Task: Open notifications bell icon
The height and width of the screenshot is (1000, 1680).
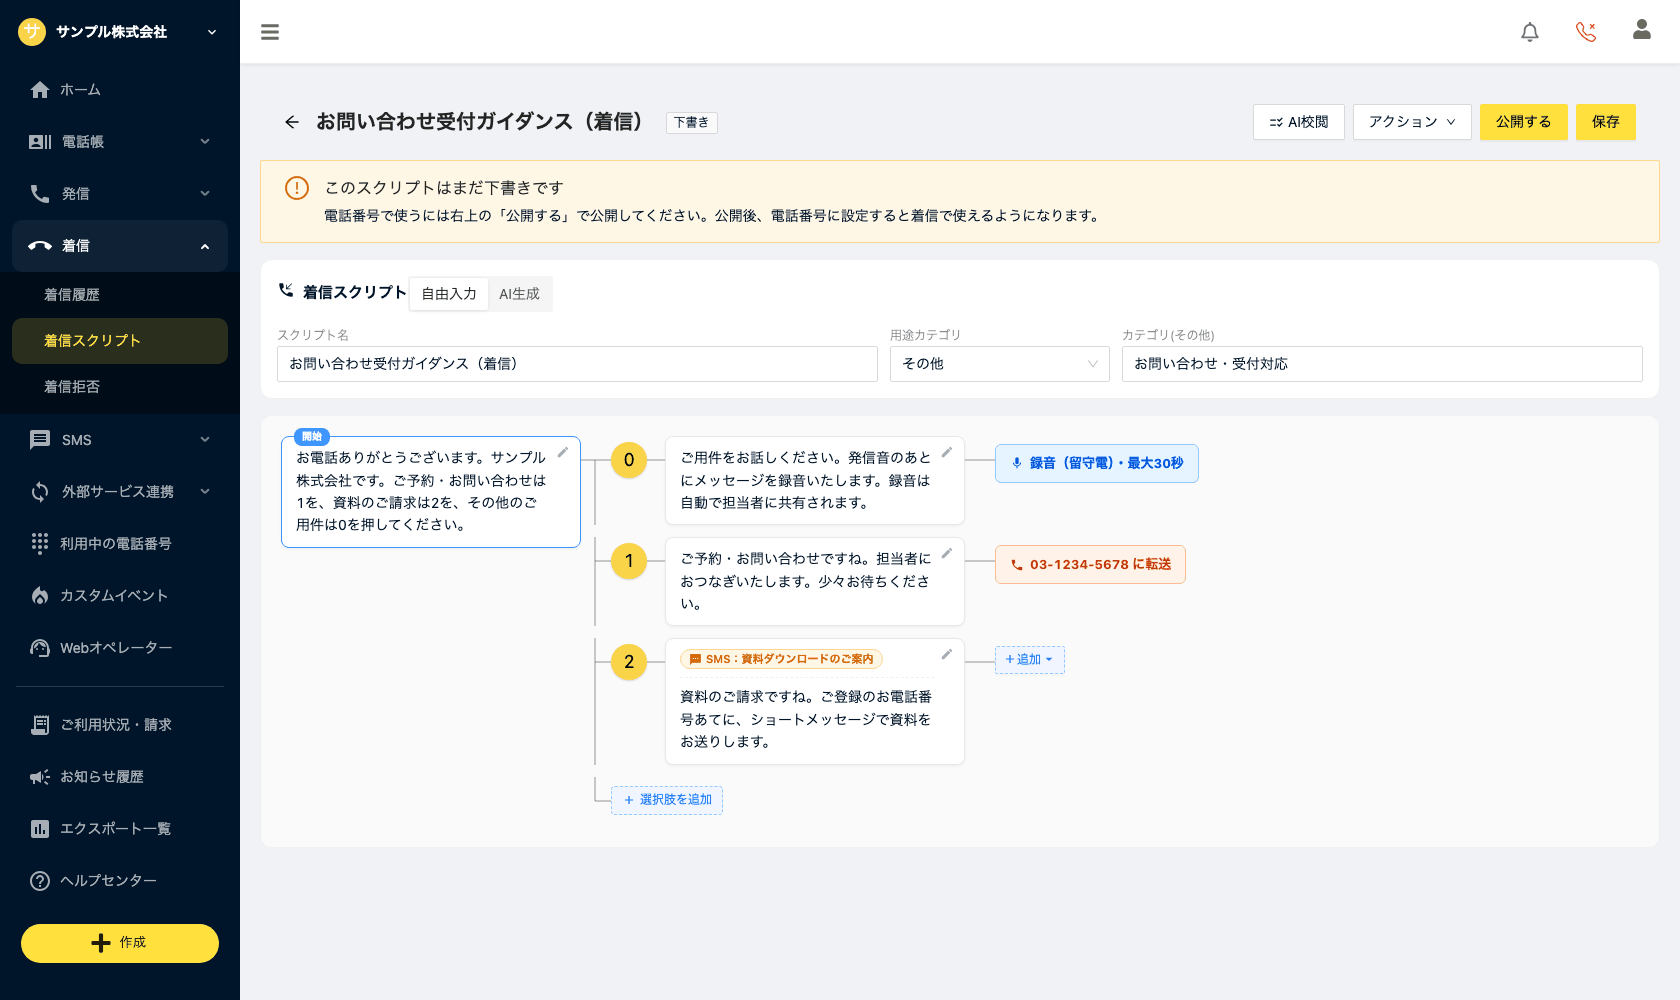Action: tap(1530, 32)
